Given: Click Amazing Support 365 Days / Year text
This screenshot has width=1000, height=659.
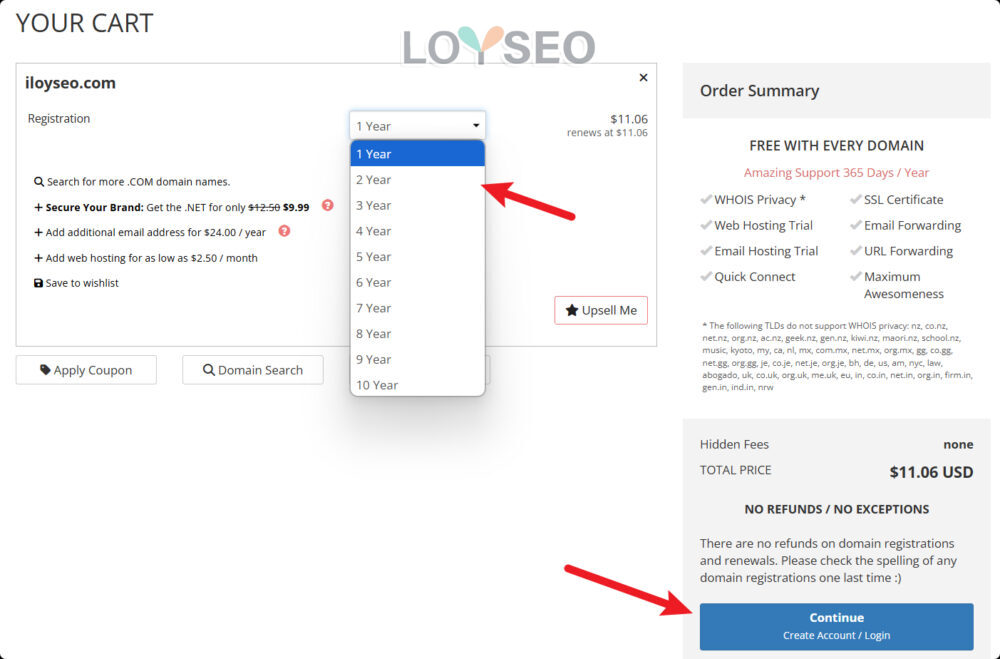Looking at the screenshot, I should (x=836, y=173).
